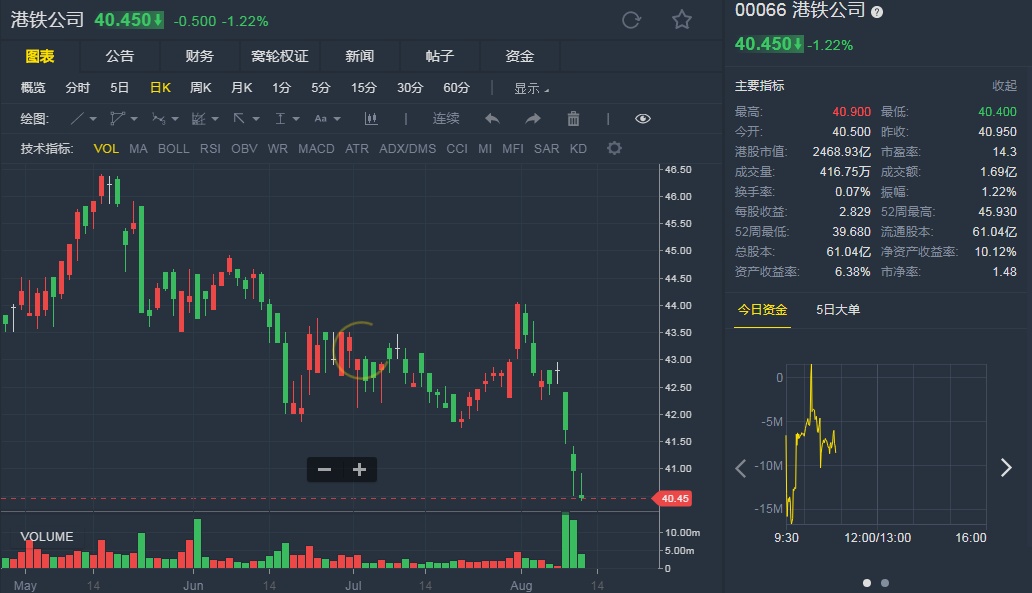Screen dimensions: 1032x593
Task: Click help icon next to 00066 港铁公司
Action: (877, 11)
